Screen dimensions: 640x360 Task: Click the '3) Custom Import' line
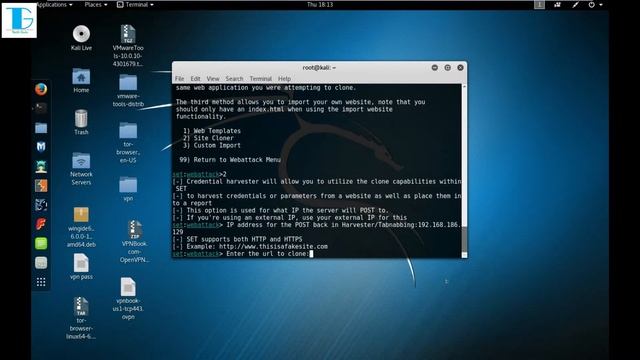click(212, 145)
